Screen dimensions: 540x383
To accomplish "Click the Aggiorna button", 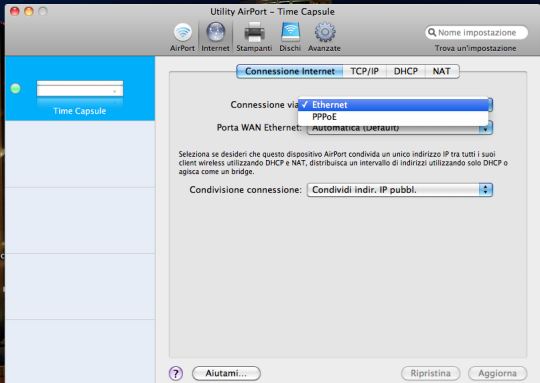I will [497, 373].
